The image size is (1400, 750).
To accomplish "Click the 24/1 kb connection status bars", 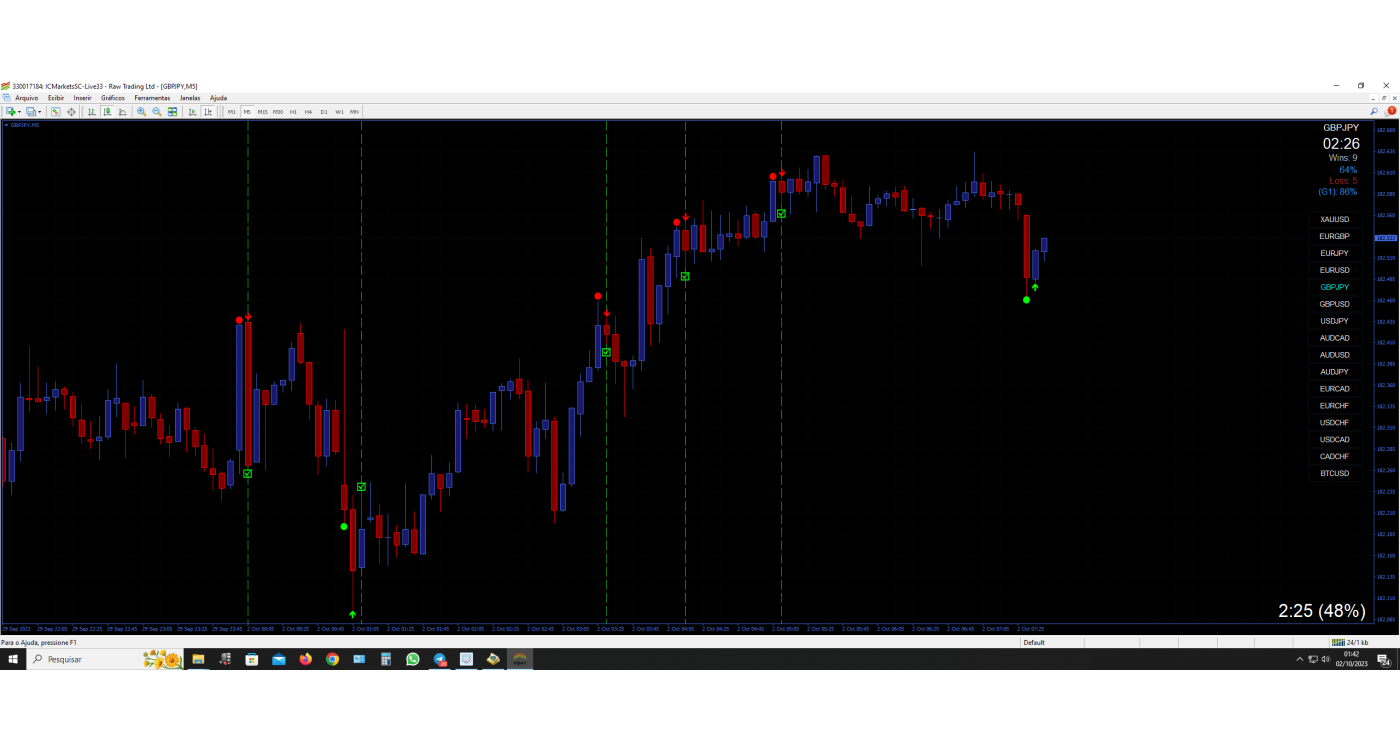I will click(x=1340, y=643).
